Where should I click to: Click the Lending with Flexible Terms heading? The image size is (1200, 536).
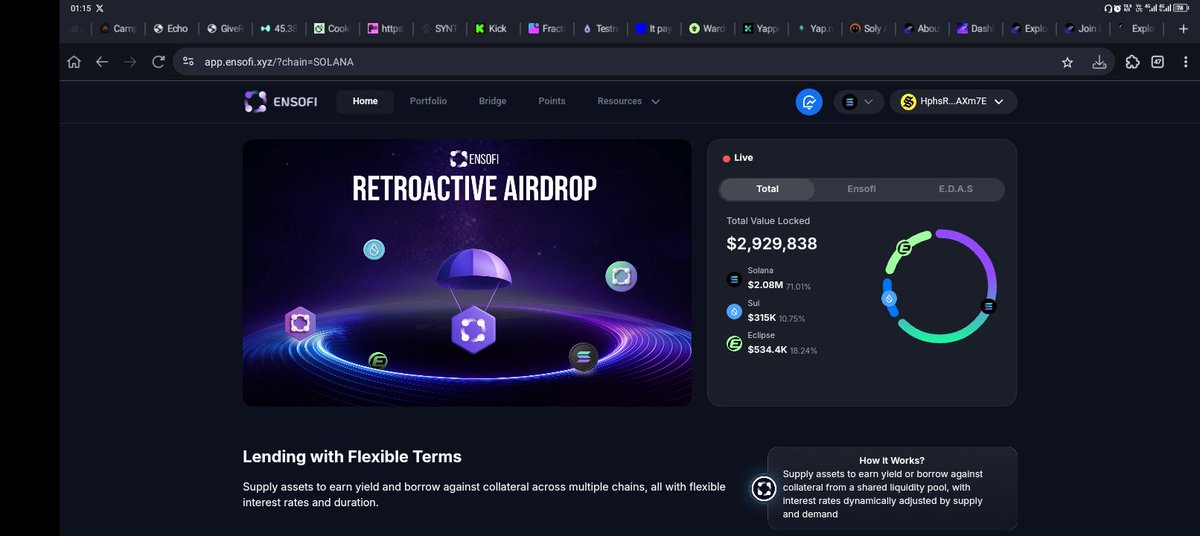coord(352,457)
